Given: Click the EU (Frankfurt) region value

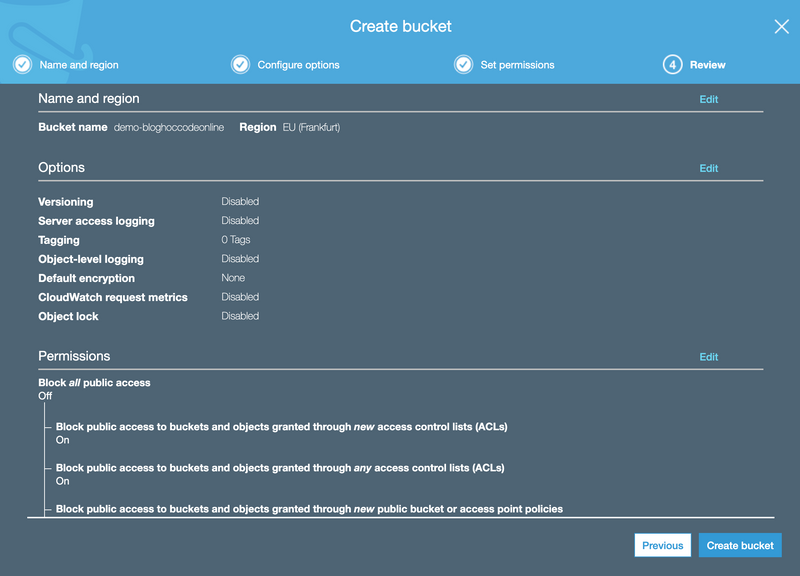Looking at the screenshot, I should [x=311, y=128].
